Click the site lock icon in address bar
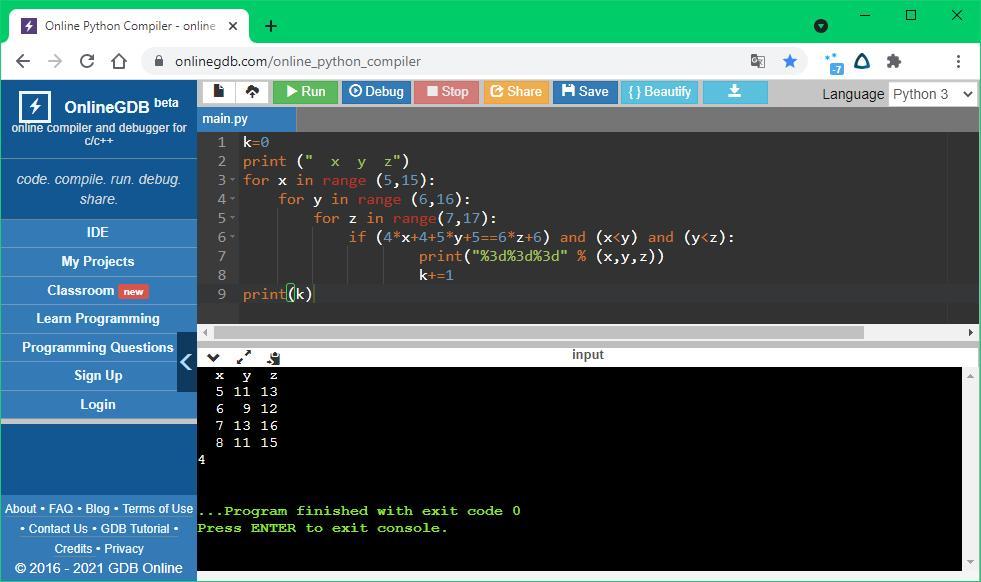The image size is (981, 582). (x=159, y=61)
